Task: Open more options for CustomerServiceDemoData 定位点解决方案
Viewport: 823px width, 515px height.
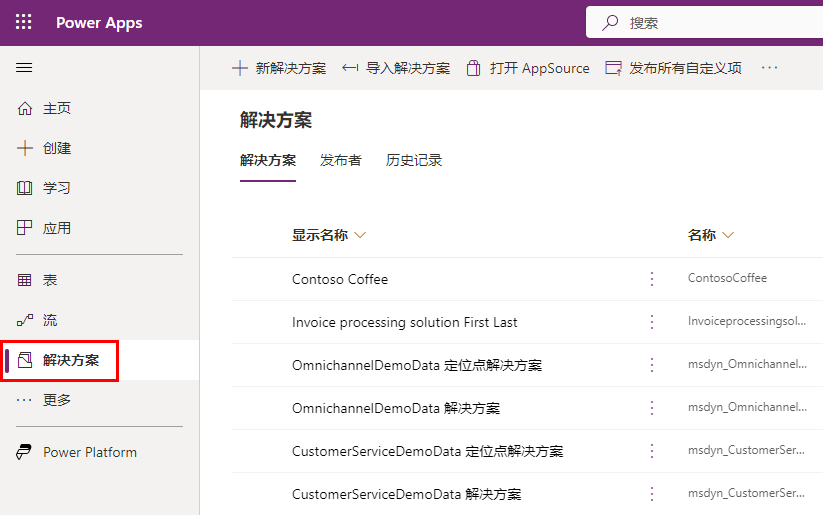Action: click(x=652, y=451)
